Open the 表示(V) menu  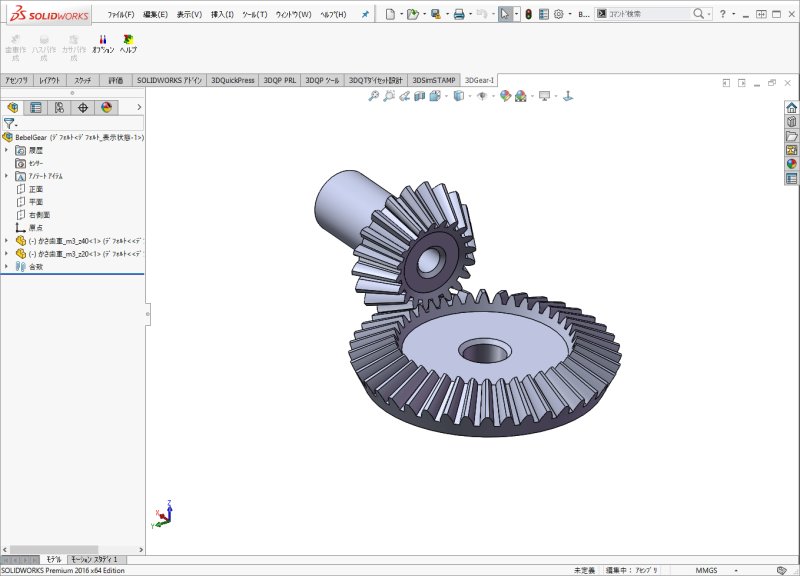(189, 14)
